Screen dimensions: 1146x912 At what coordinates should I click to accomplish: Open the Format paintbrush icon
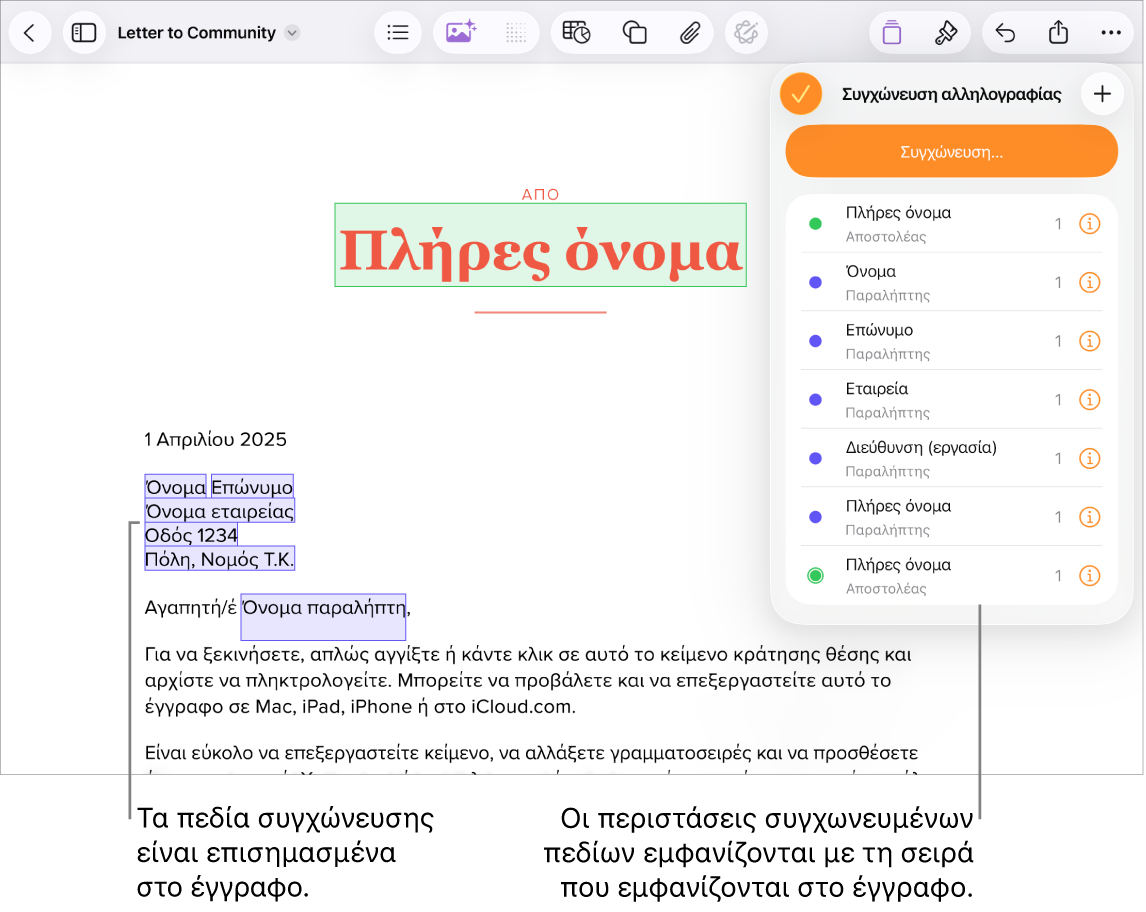tap(946, 33)
